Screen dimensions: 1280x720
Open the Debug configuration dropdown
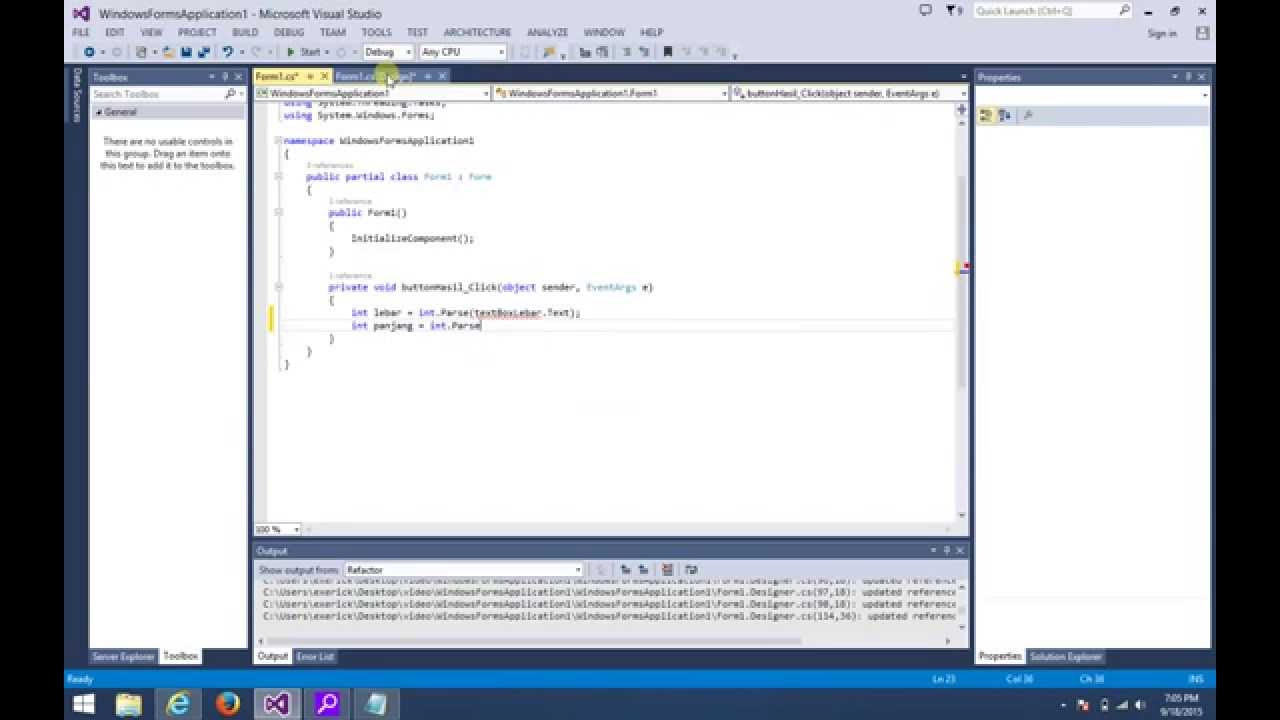[x=388, y=52]
